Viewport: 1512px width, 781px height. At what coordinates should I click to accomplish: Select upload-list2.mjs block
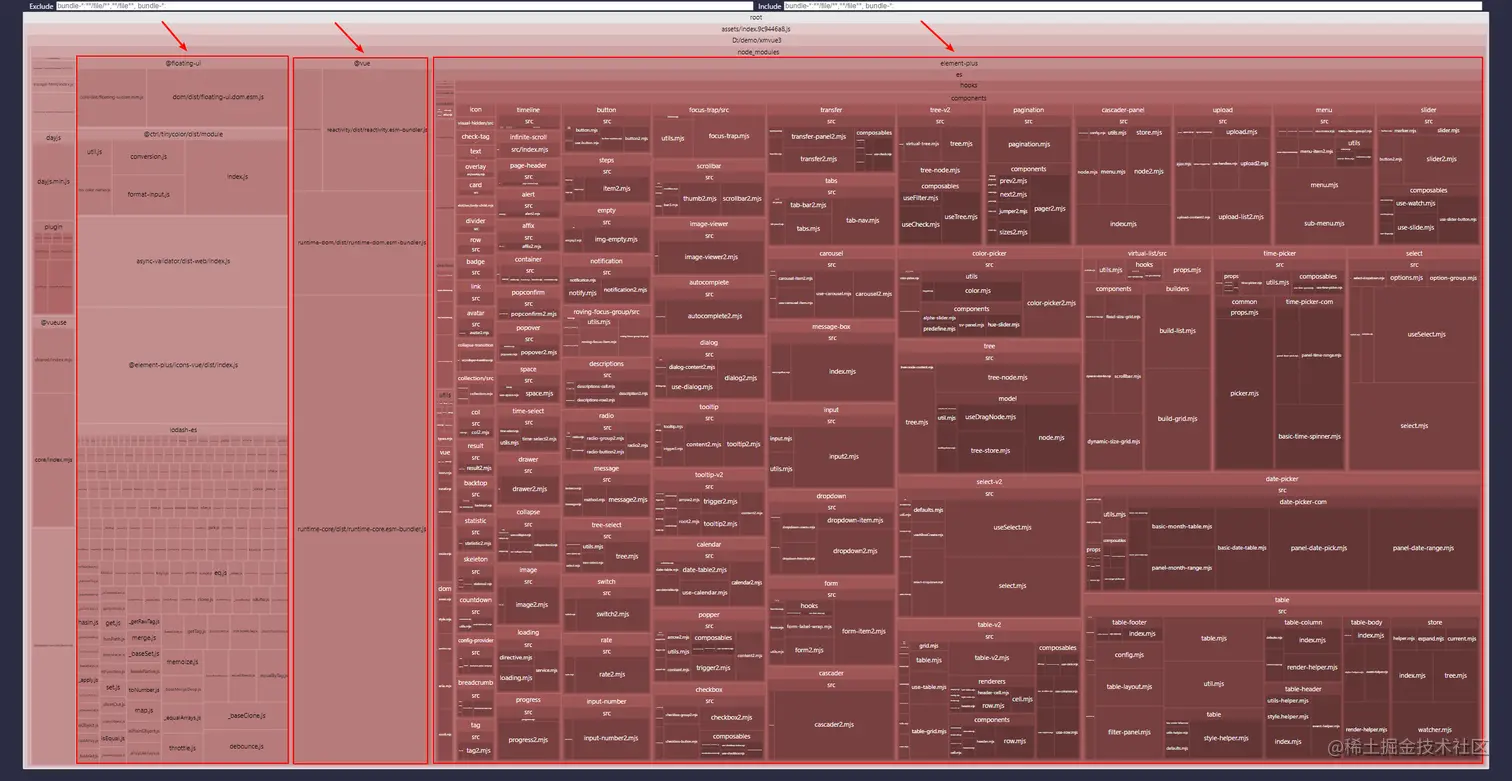tap(1241, 217)
